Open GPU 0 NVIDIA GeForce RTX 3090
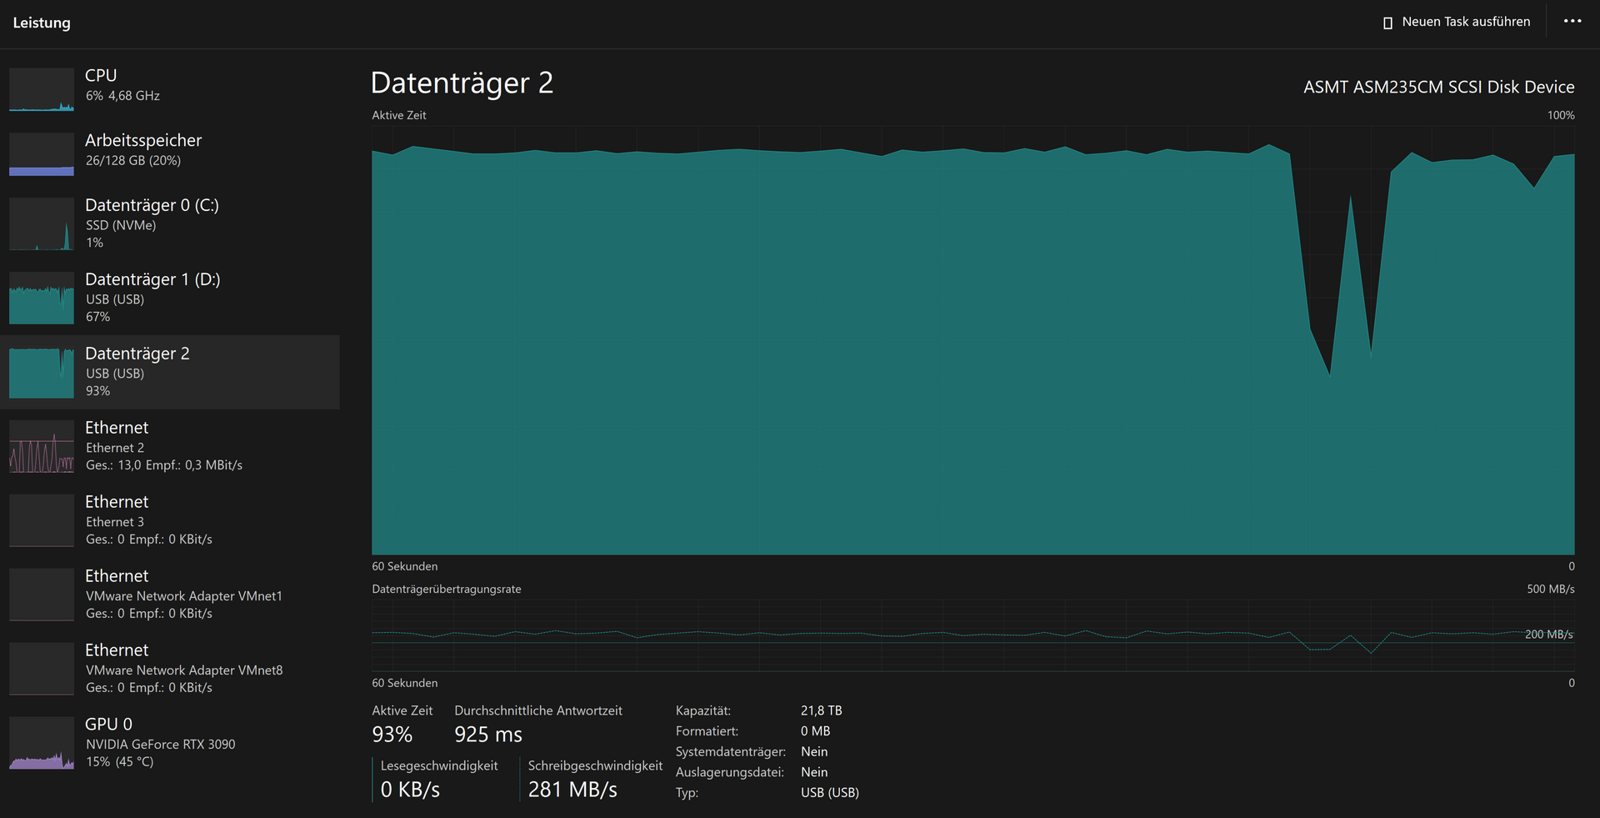 click(x=170, y=742)
